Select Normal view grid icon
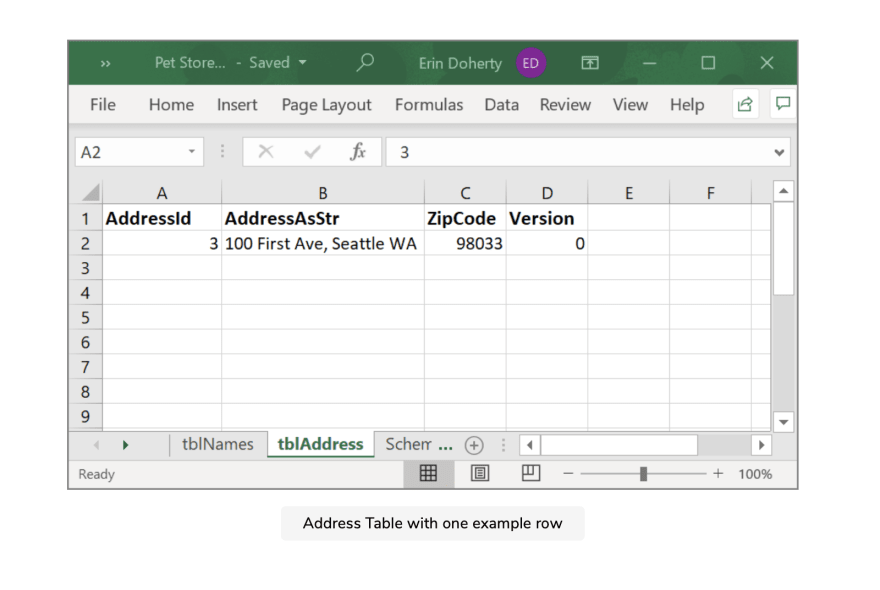Image resolution: width=880 pixels, height=590 pixels. pyautogui.click(x=428, y=473)
